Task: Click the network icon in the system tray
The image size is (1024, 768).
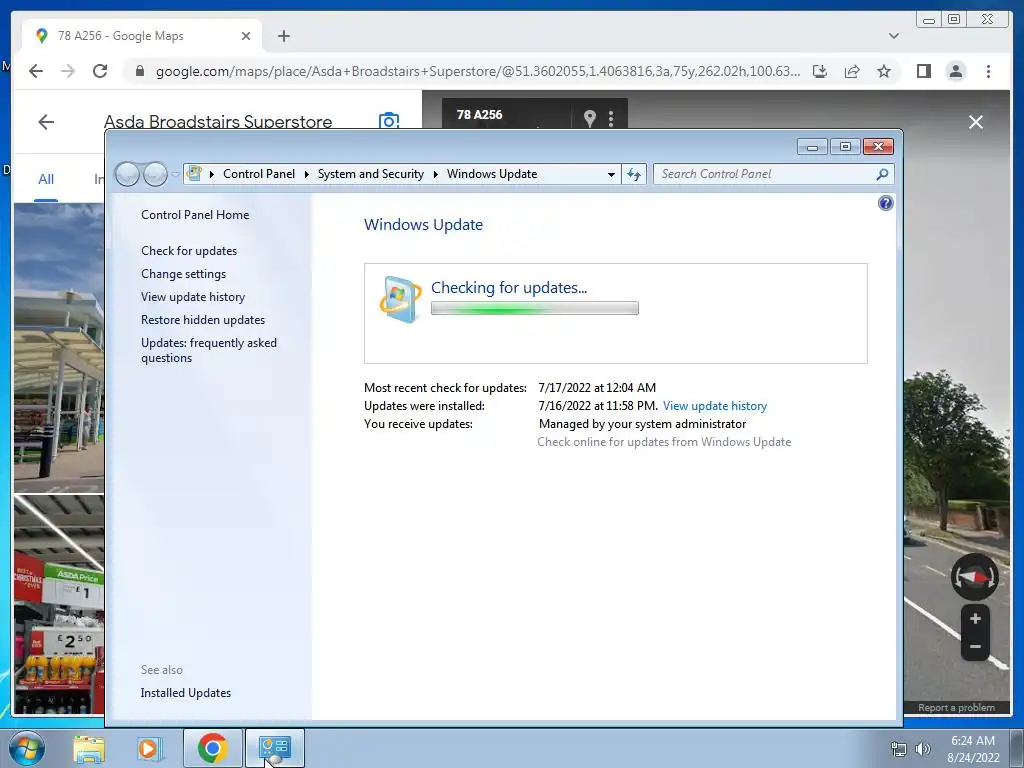Action: (x=899, y=749)
